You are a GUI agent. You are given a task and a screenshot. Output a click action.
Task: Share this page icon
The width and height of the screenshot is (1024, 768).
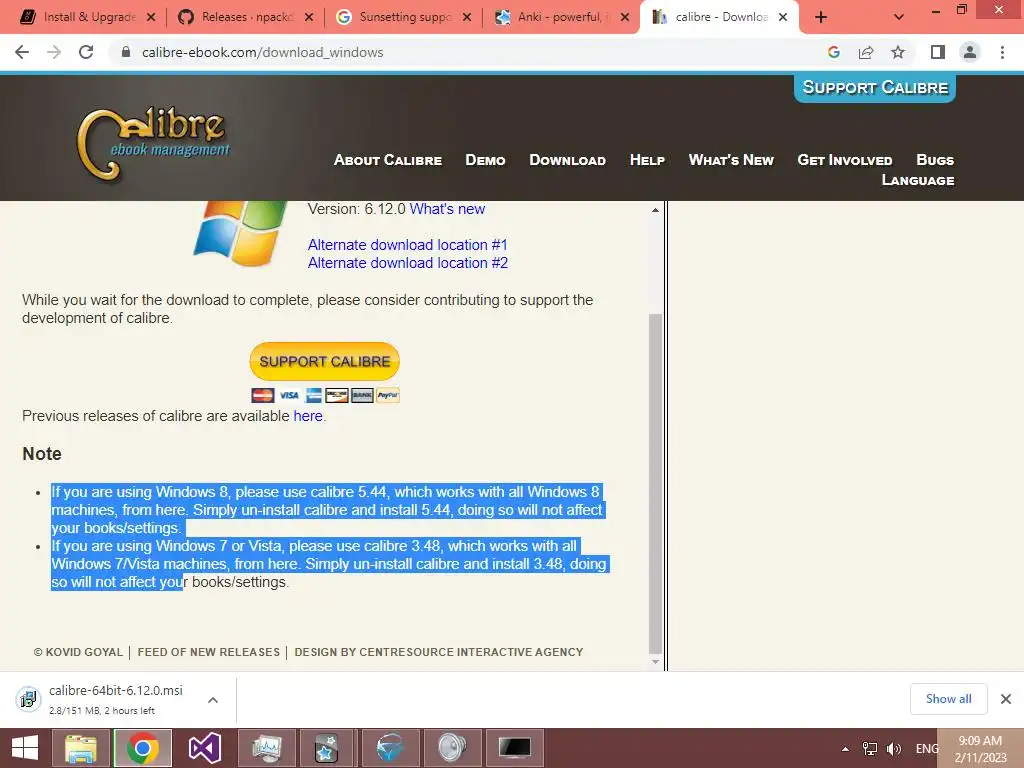[x=866, y=52]
